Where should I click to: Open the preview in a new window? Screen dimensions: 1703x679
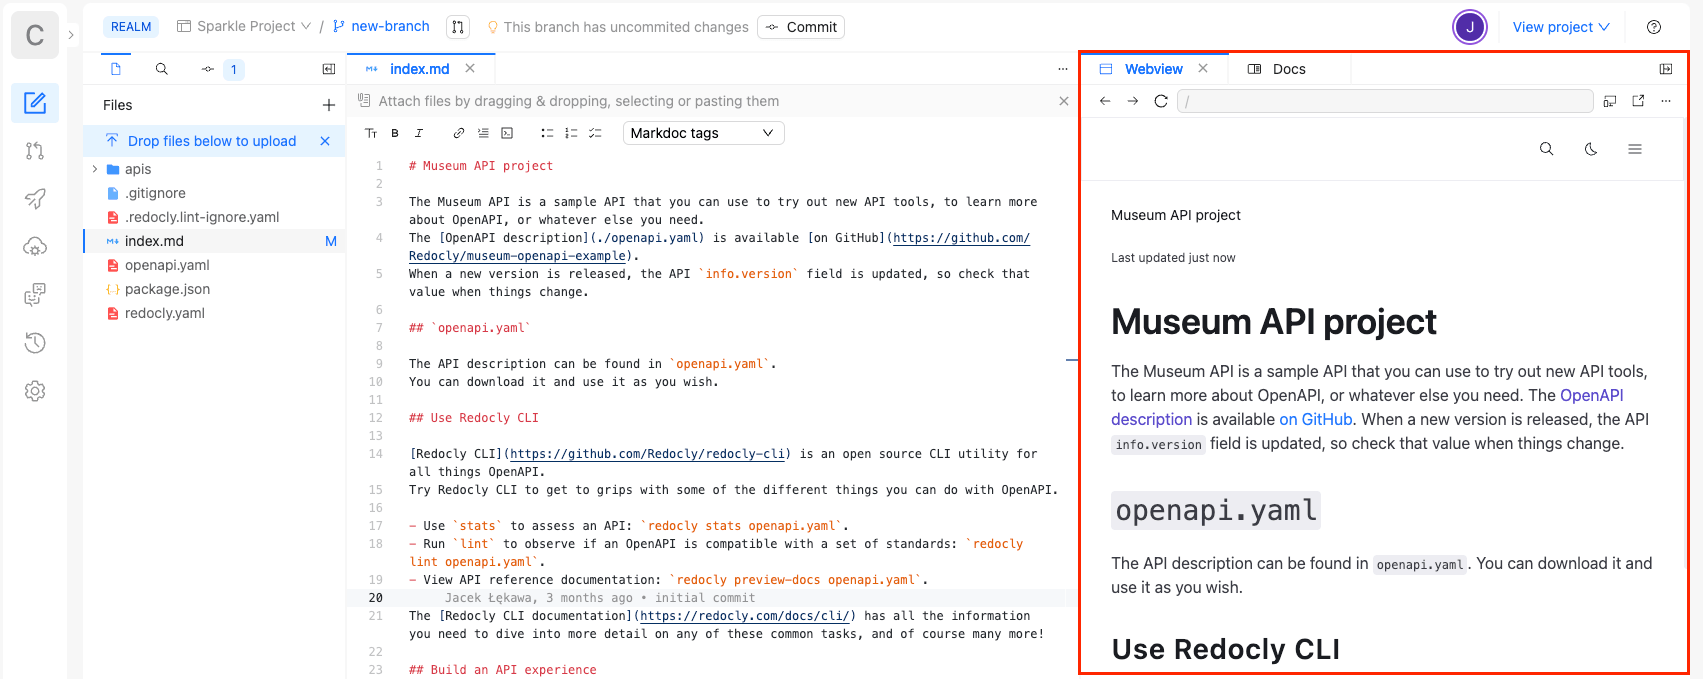1638,101
